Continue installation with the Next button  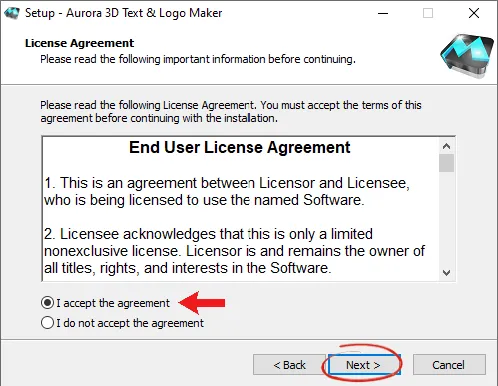[x=364, y=365]
